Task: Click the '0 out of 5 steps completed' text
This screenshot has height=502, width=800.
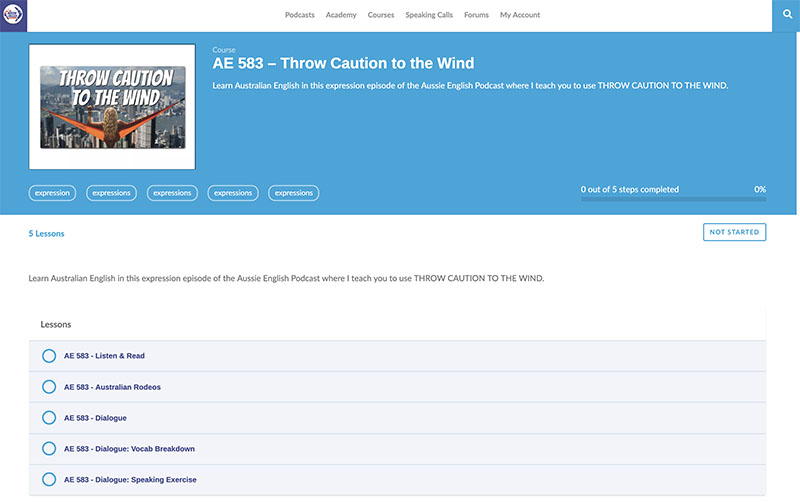Action: point(630,189)
